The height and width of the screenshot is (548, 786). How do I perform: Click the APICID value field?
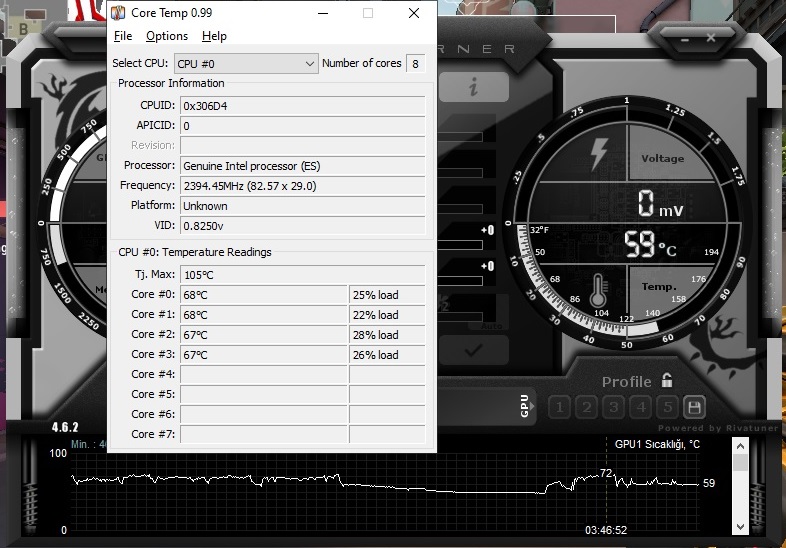pos(302,126)
